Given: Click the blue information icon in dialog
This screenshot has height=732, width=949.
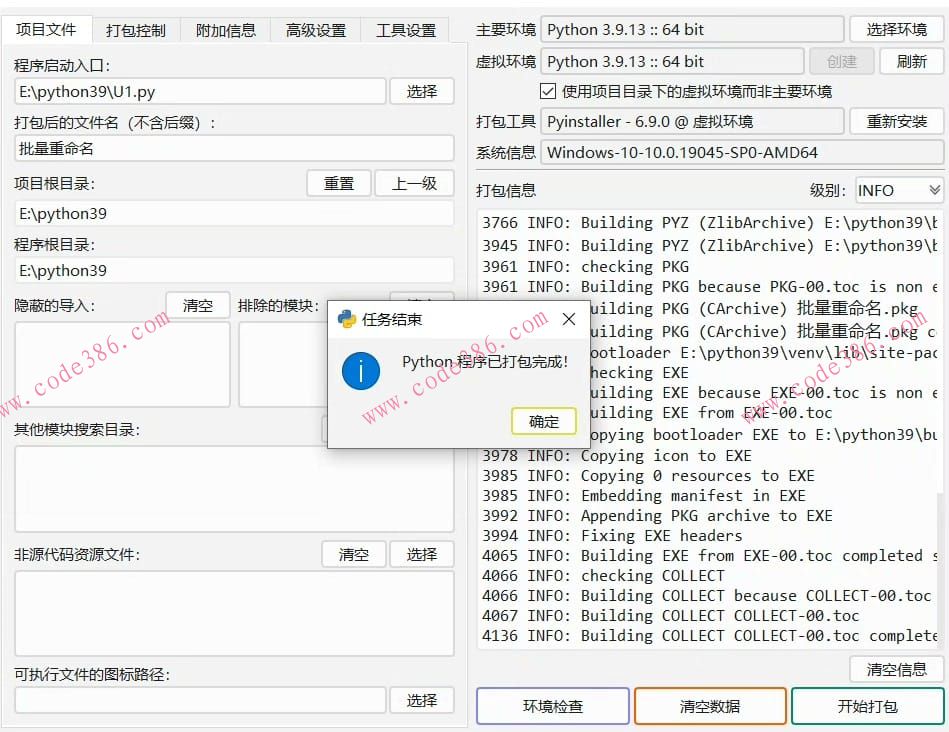Looking at the screenshot, I should pyautogui.click(x=361, y=371).
